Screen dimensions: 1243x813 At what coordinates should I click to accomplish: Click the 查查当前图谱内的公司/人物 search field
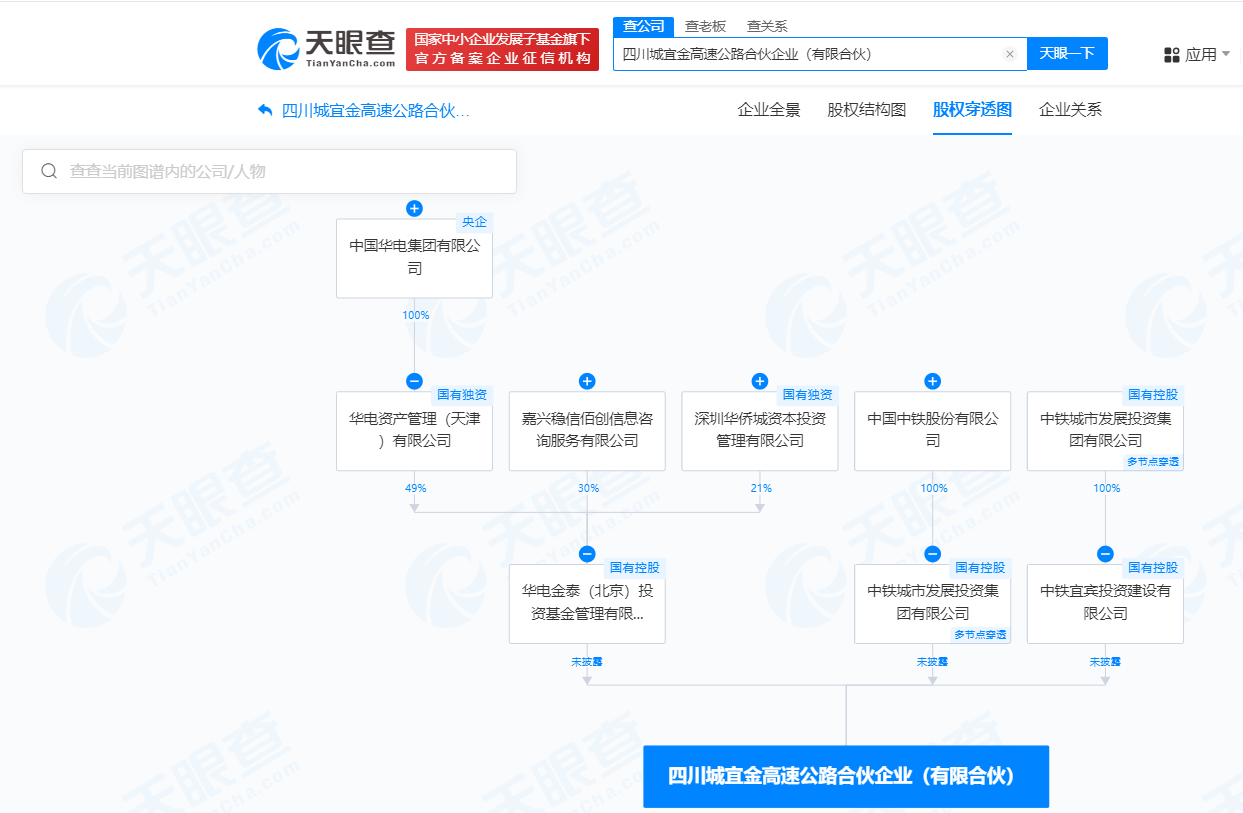tap(269, 171)
